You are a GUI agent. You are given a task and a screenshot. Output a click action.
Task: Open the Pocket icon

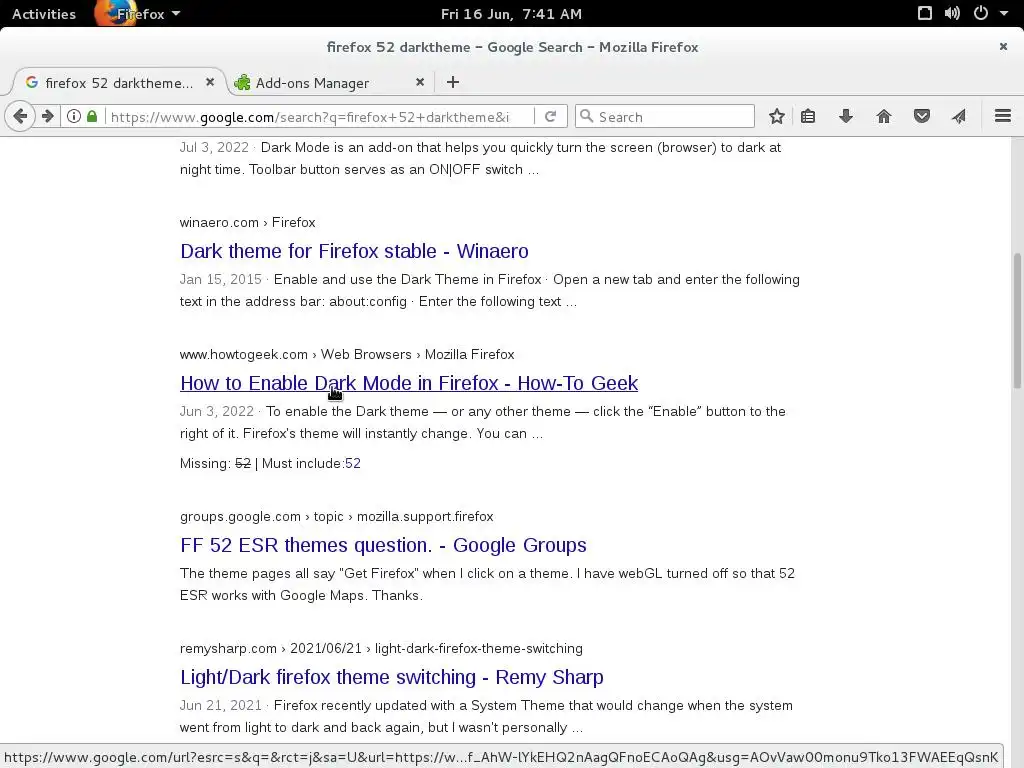[921, 116]
